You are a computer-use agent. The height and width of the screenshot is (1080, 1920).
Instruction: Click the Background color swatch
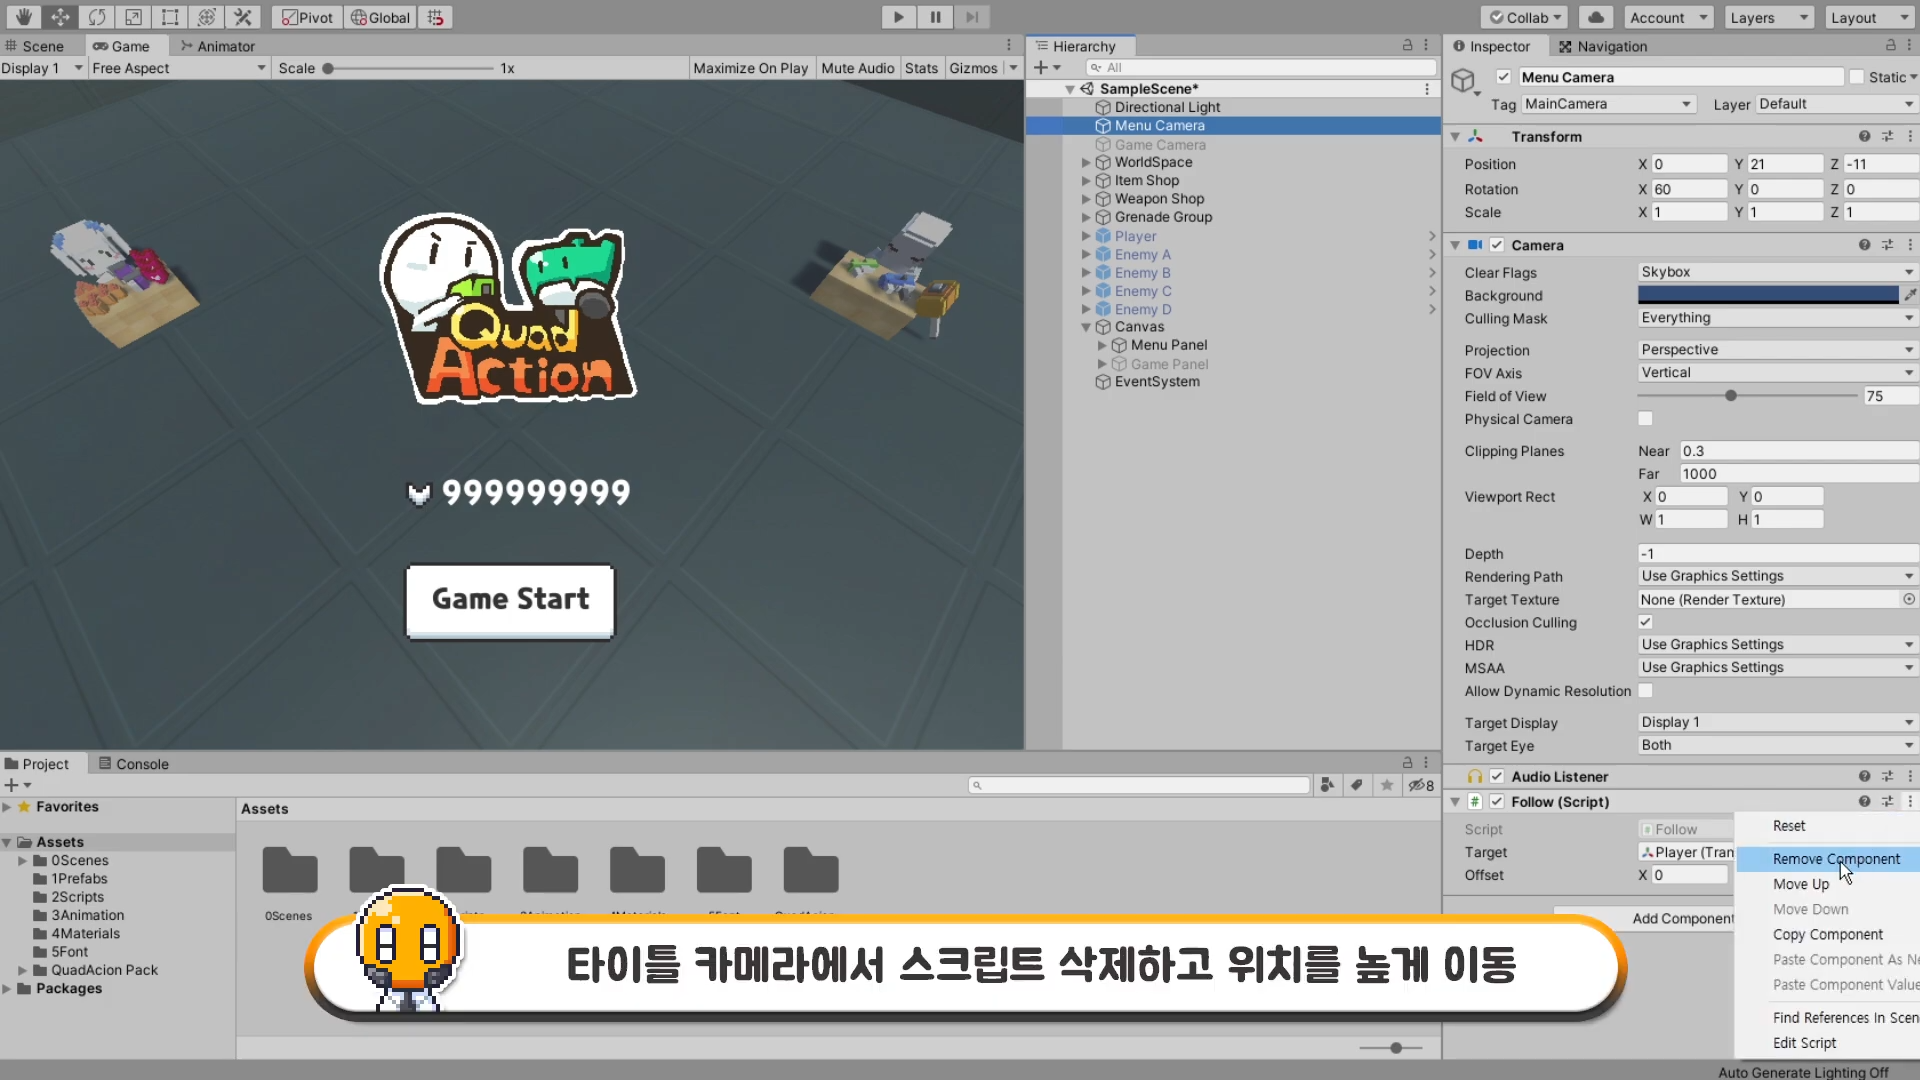(1768, 295)
